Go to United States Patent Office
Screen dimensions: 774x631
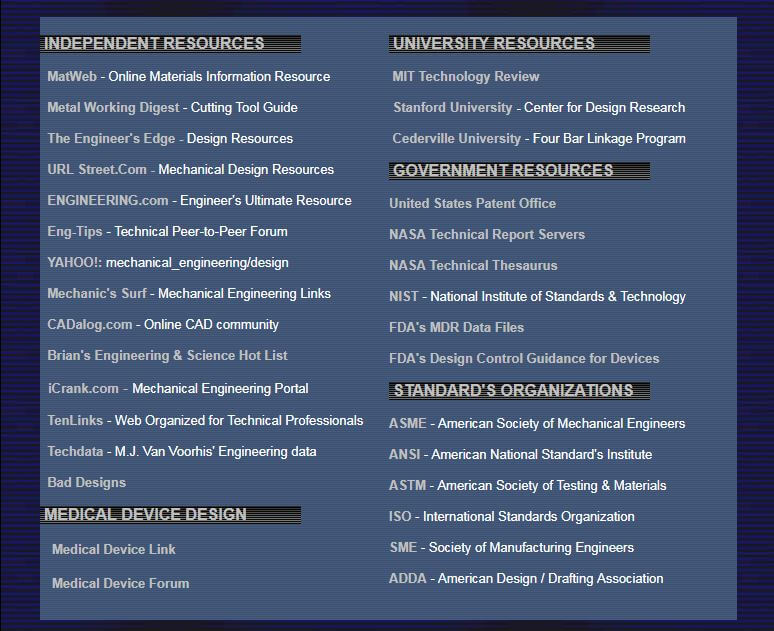472,203
